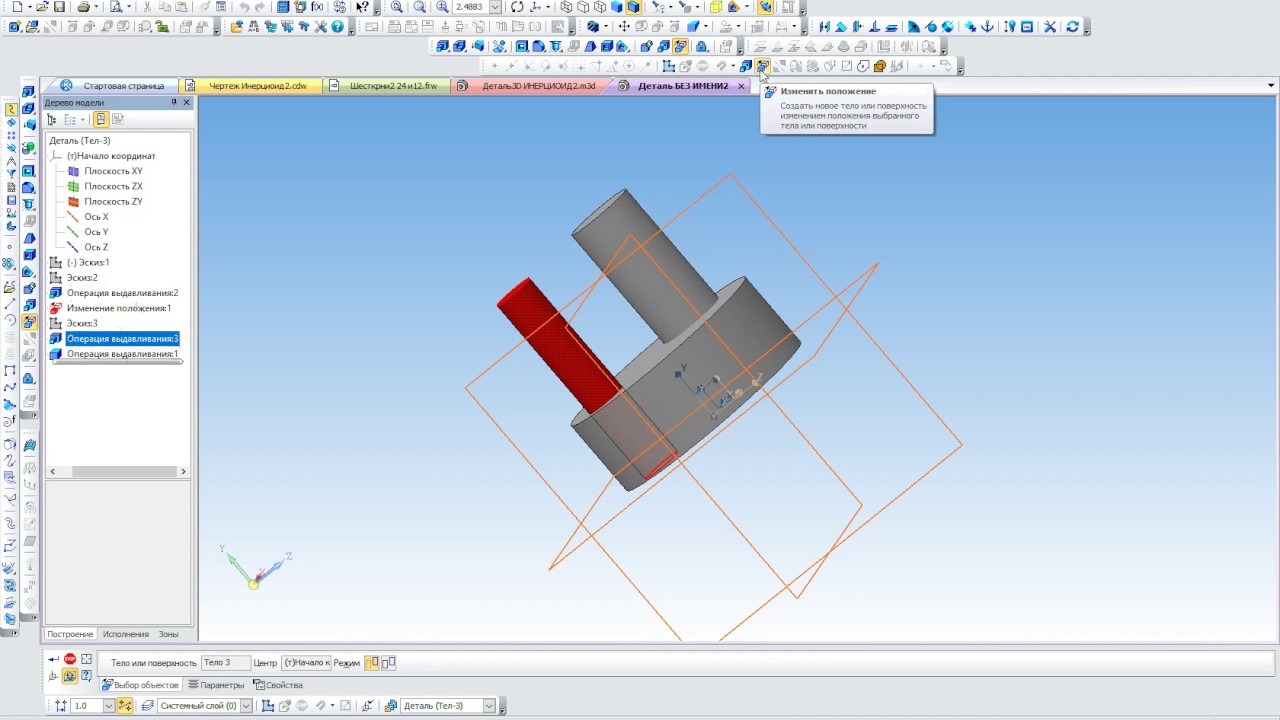
Task: Pin the Model Tree panel
Action: [x=174, y=102]
